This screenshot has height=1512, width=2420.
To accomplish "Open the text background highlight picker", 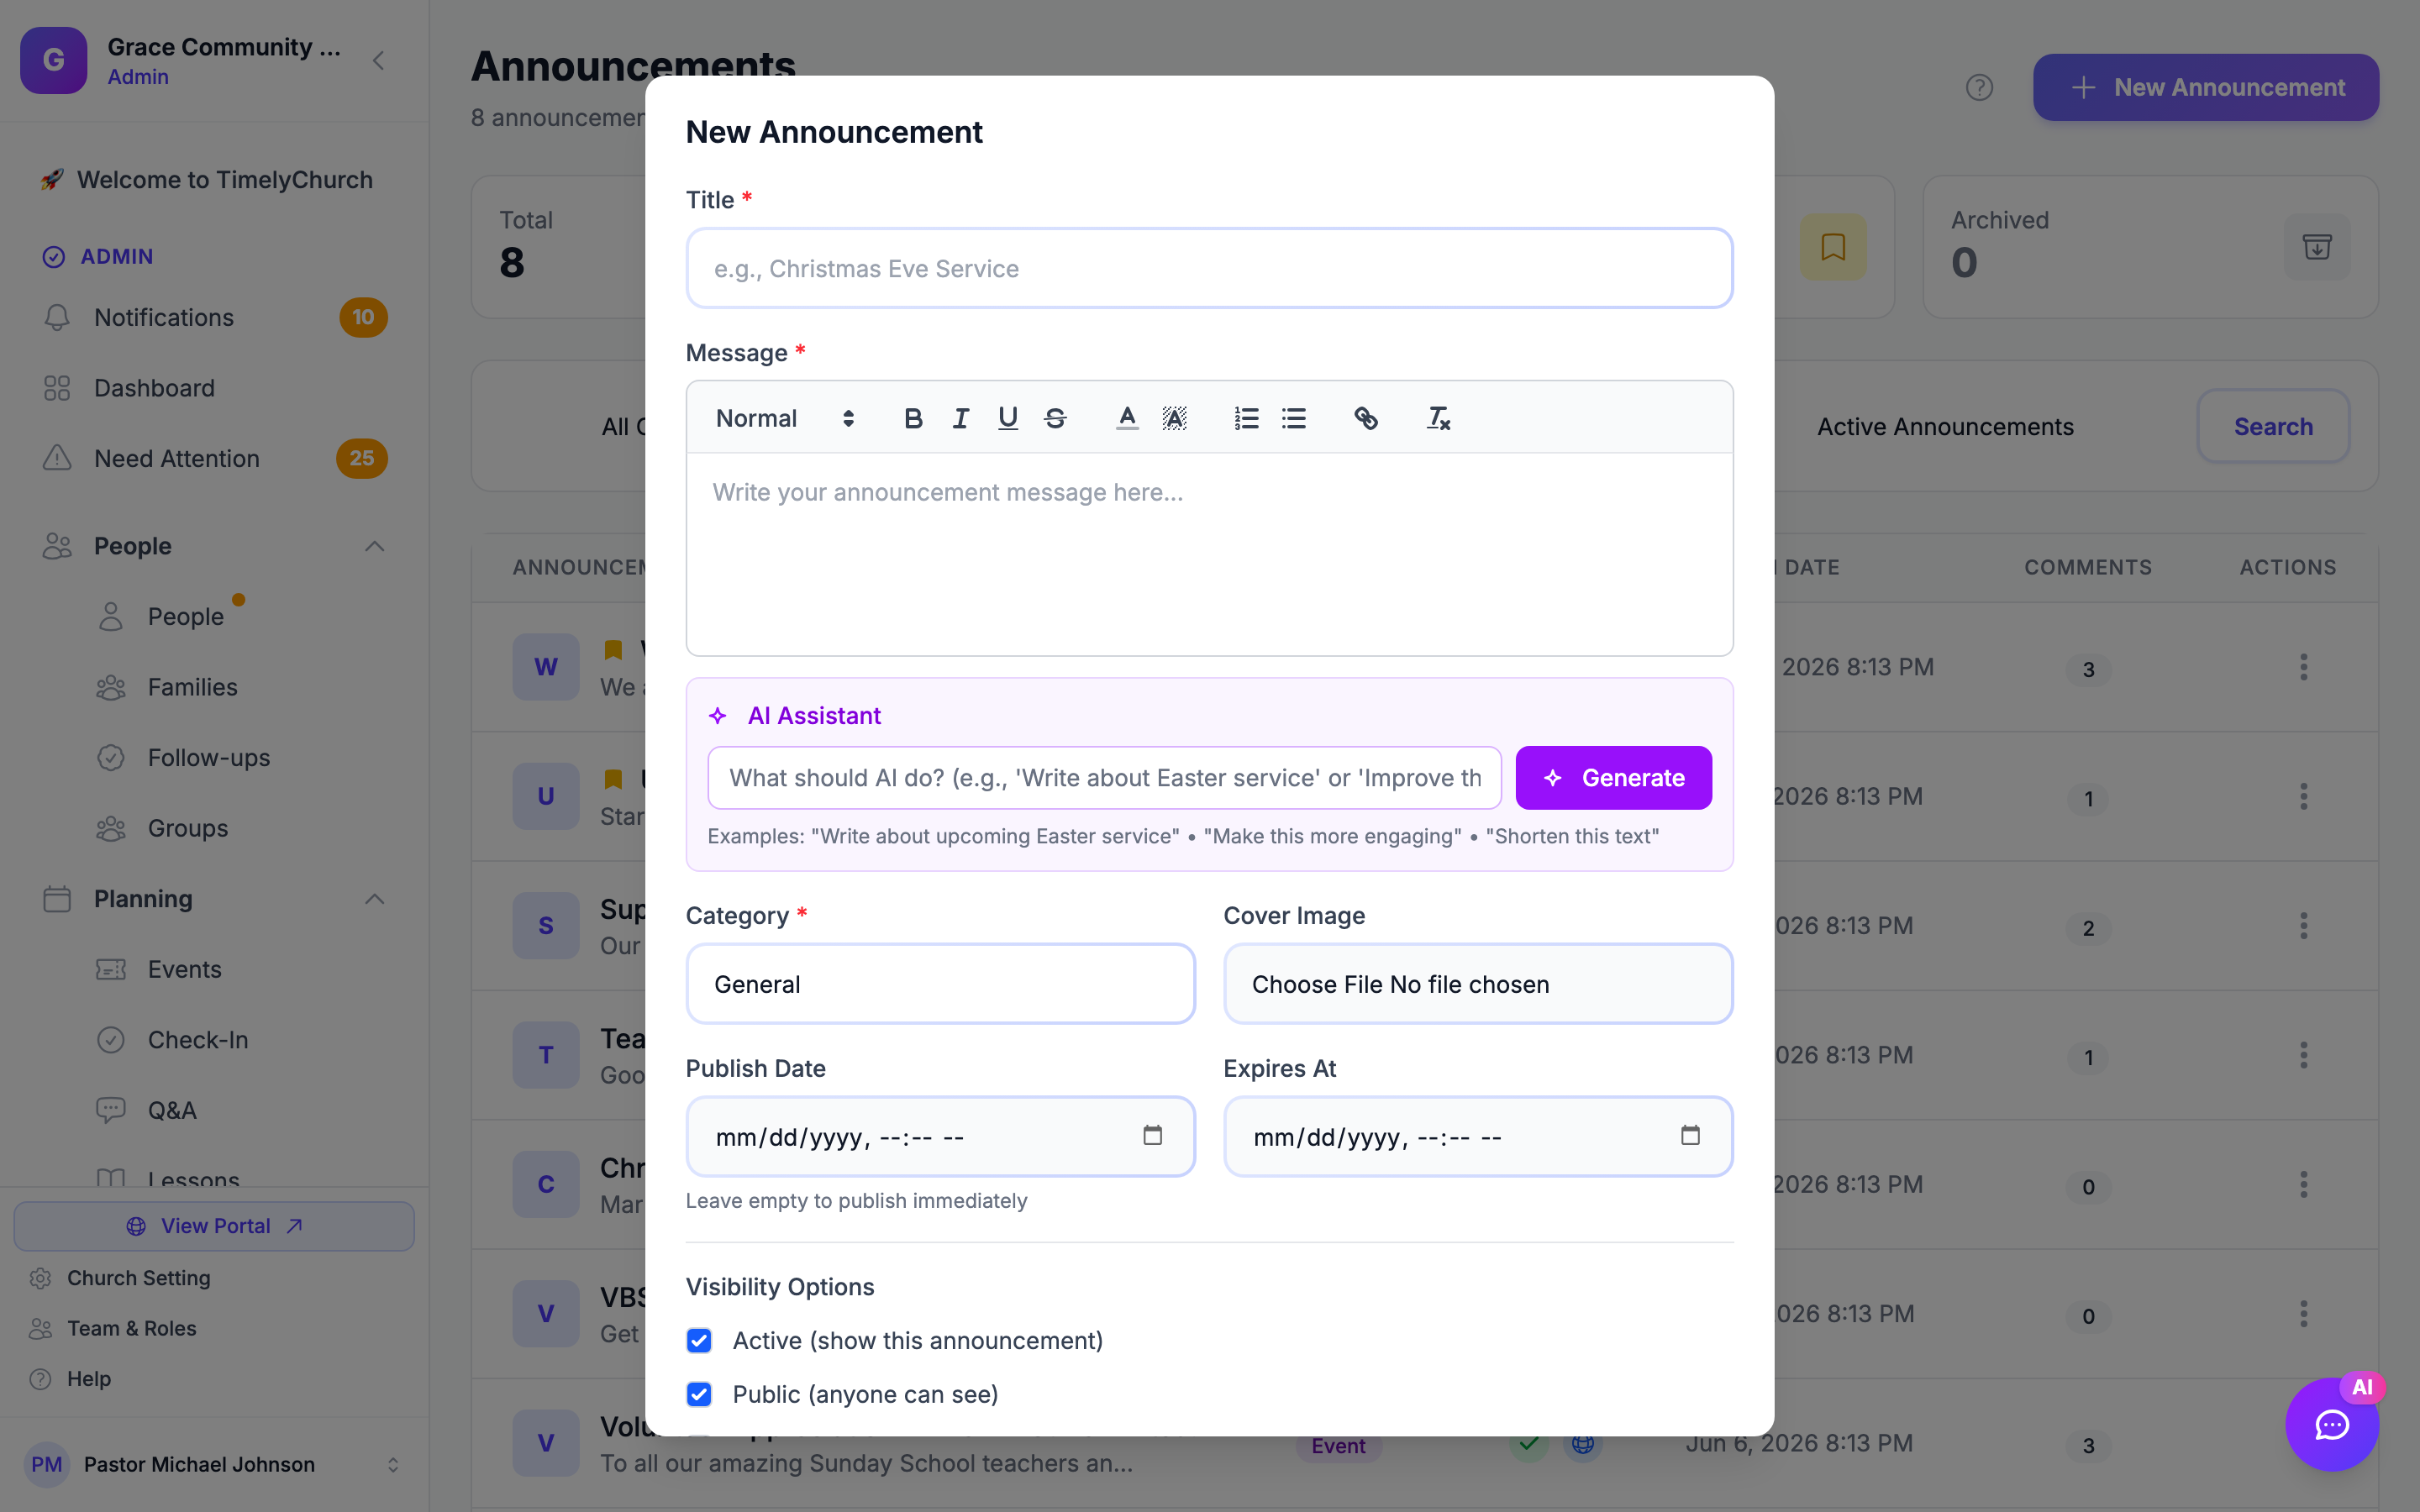I will point(1174,418).
